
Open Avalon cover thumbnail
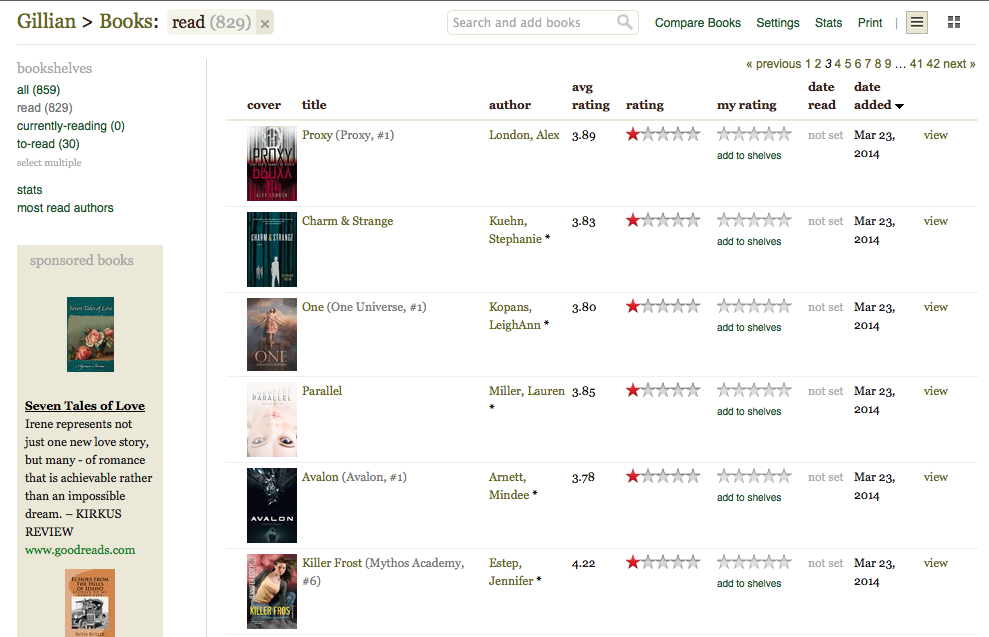pyautogui.click(x=272, y=505)
